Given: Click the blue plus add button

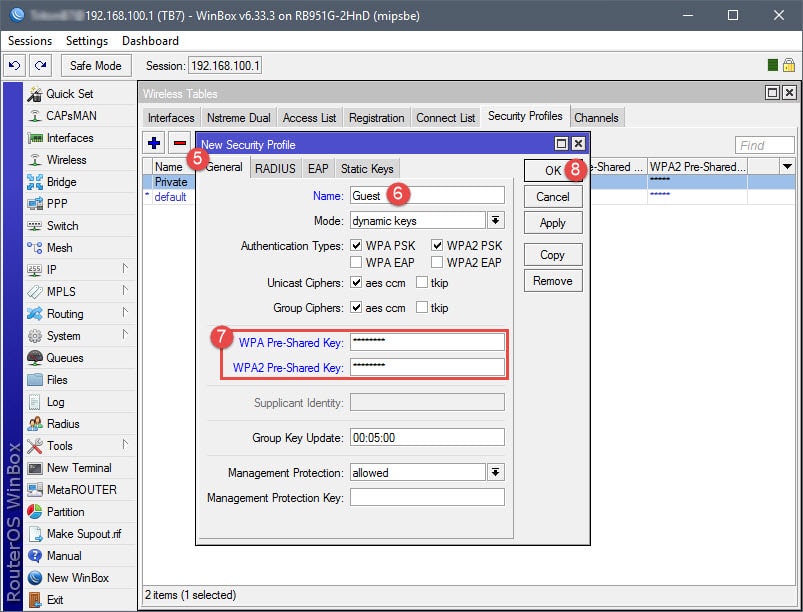Looking at the screenshot, I should tap(154, 143).
